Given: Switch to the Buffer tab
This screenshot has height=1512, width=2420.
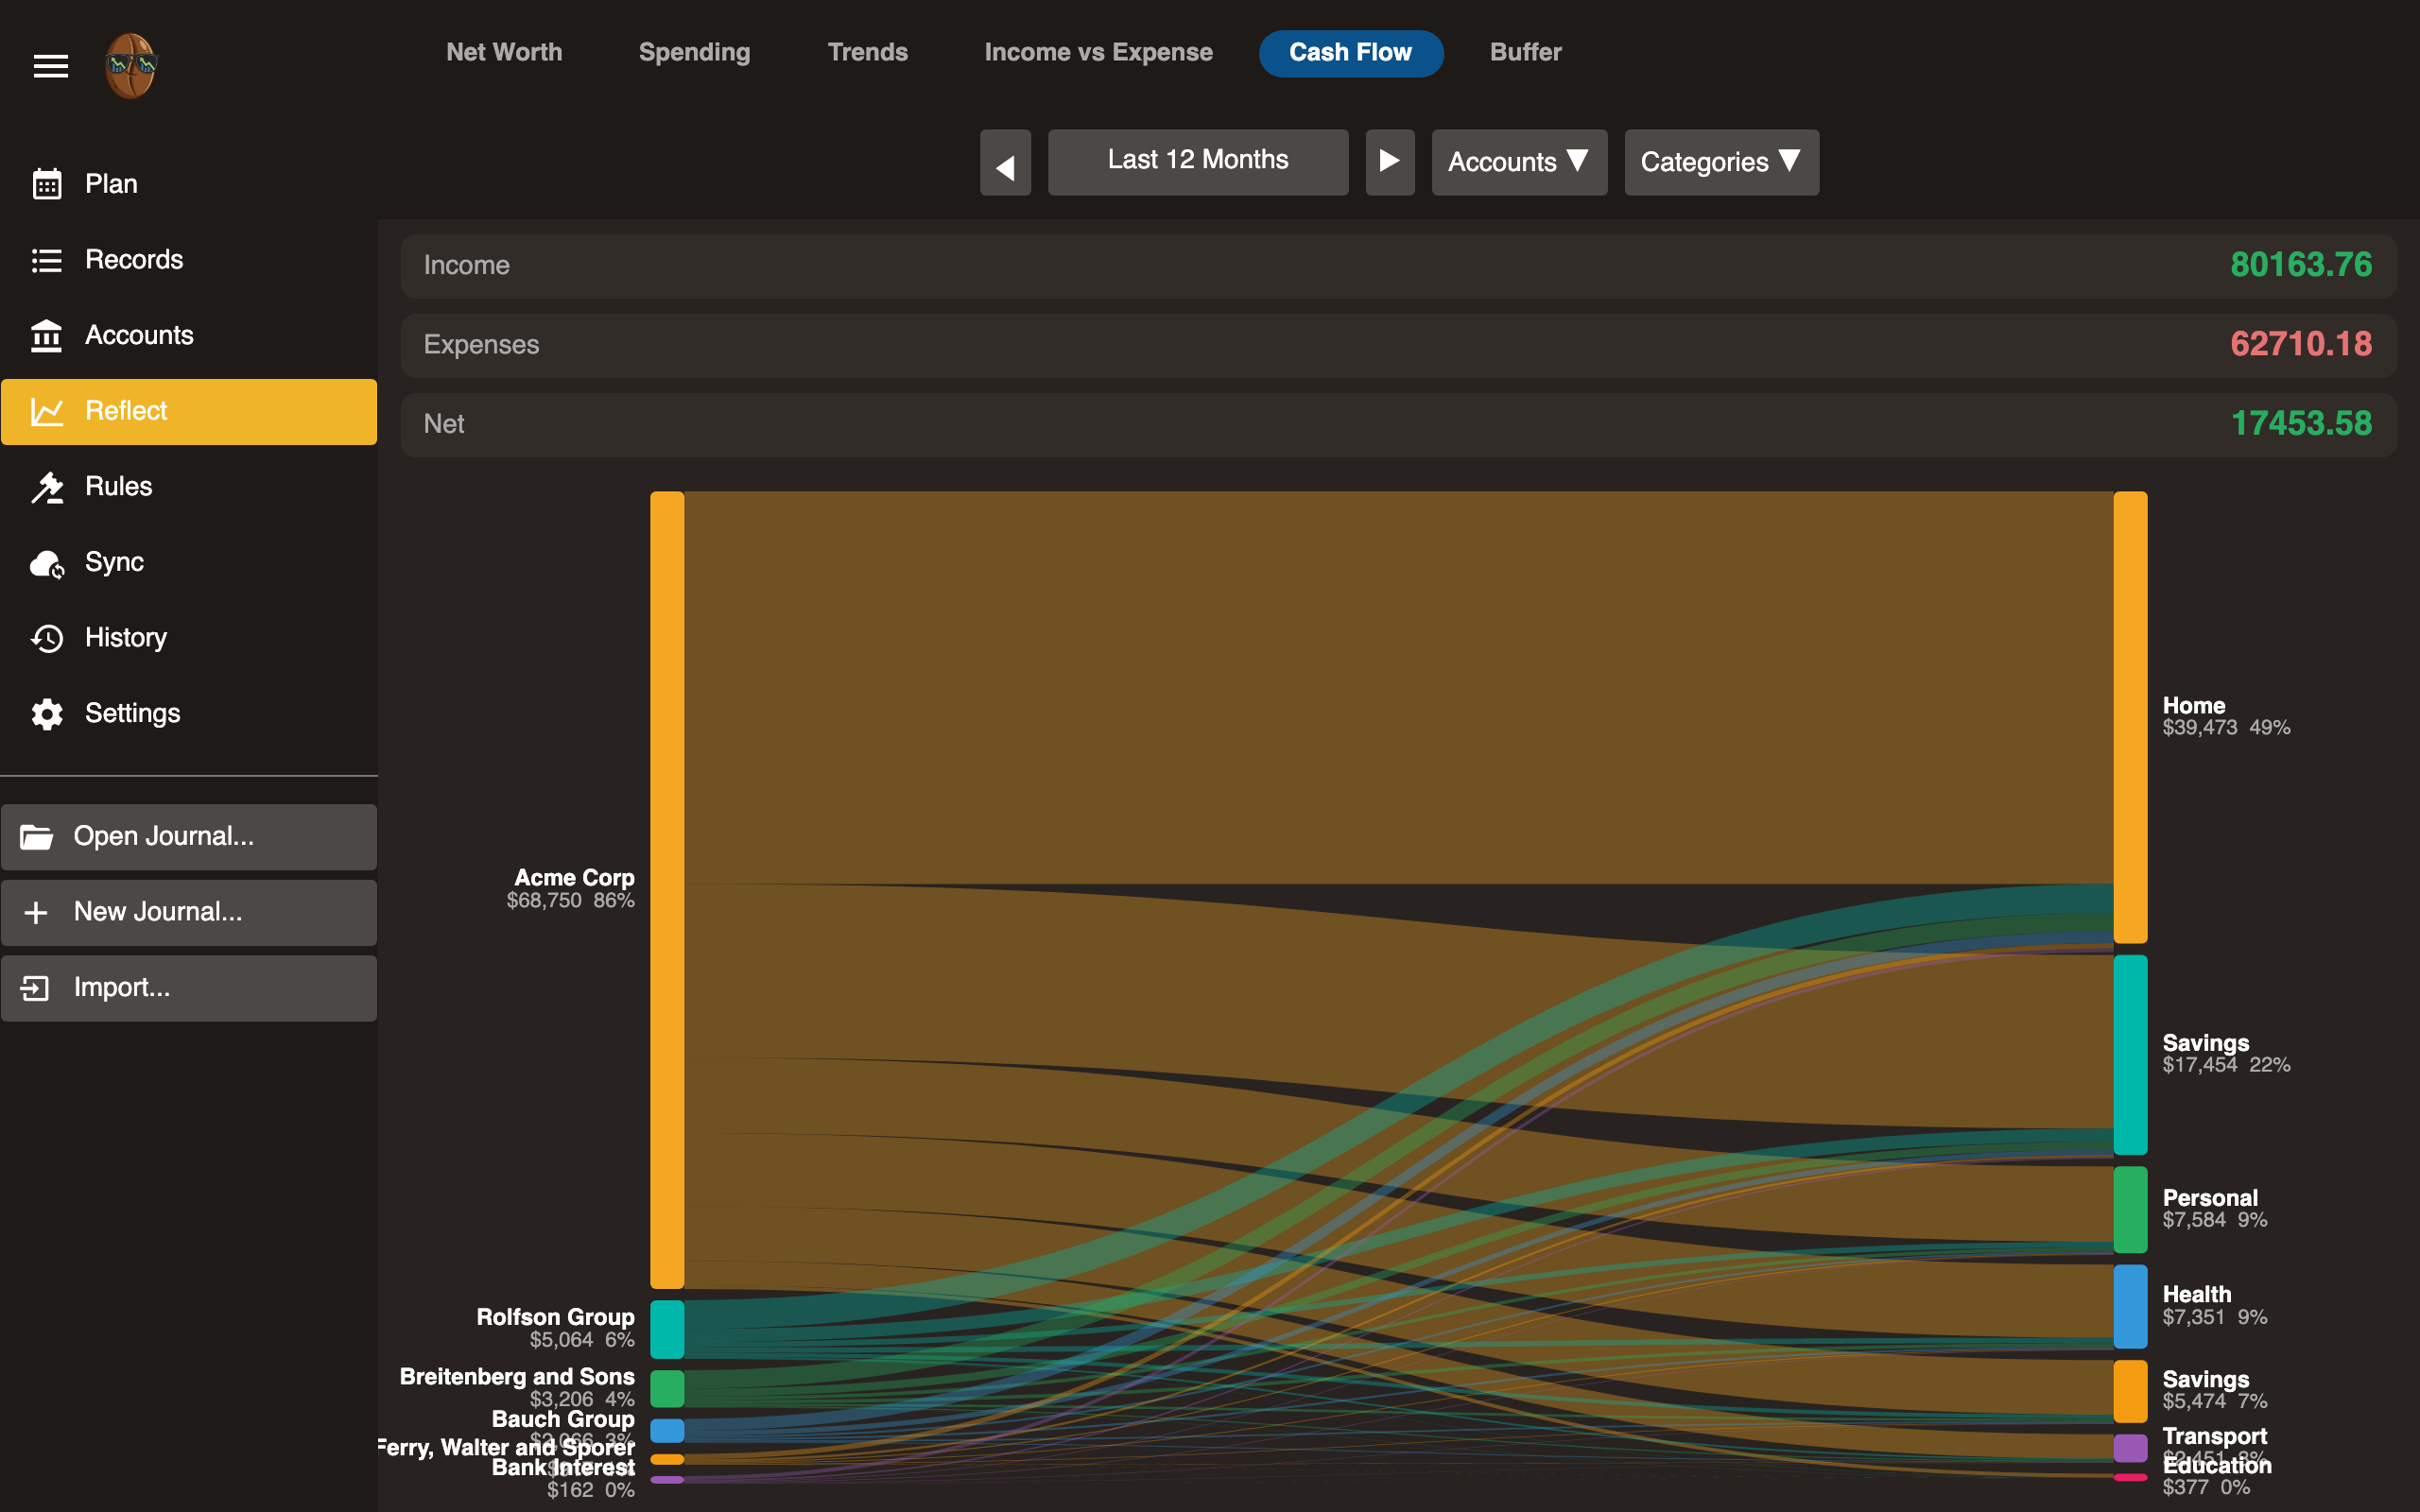Looking at the screenshot, I should (x=1525, y=52).
